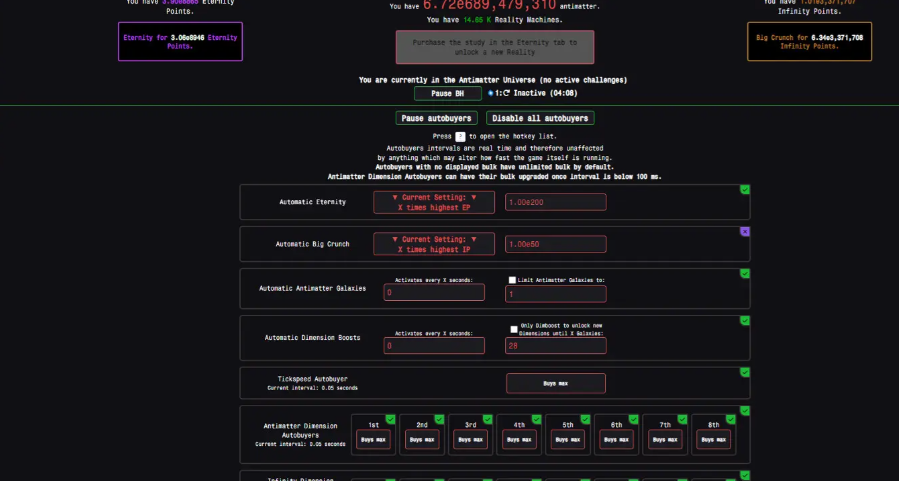Click Buys max under 3rd dimension

coord(471,440)
